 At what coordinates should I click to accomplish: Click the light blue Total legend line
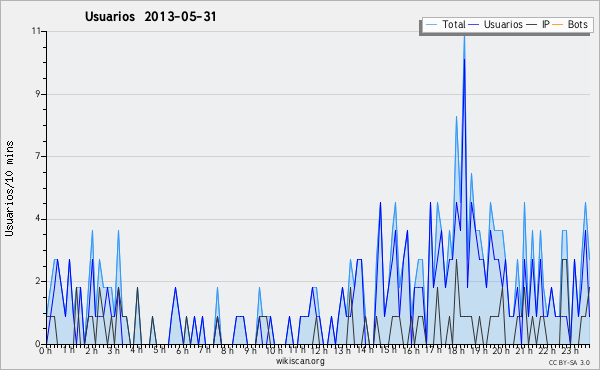[431, 25]
